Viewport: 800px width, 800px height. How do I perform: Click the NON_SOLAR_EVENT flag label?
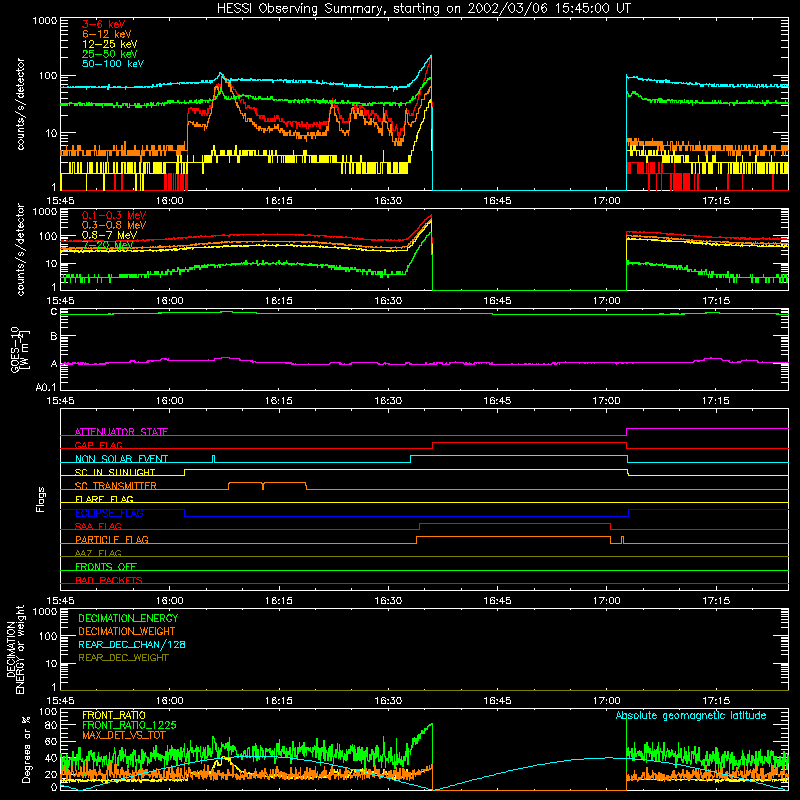[x=121, y=459]
